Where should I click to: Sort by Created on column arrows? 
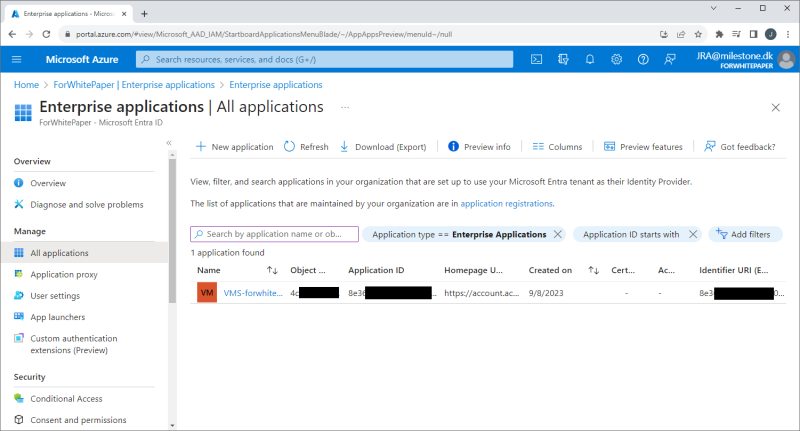point(593,270)
